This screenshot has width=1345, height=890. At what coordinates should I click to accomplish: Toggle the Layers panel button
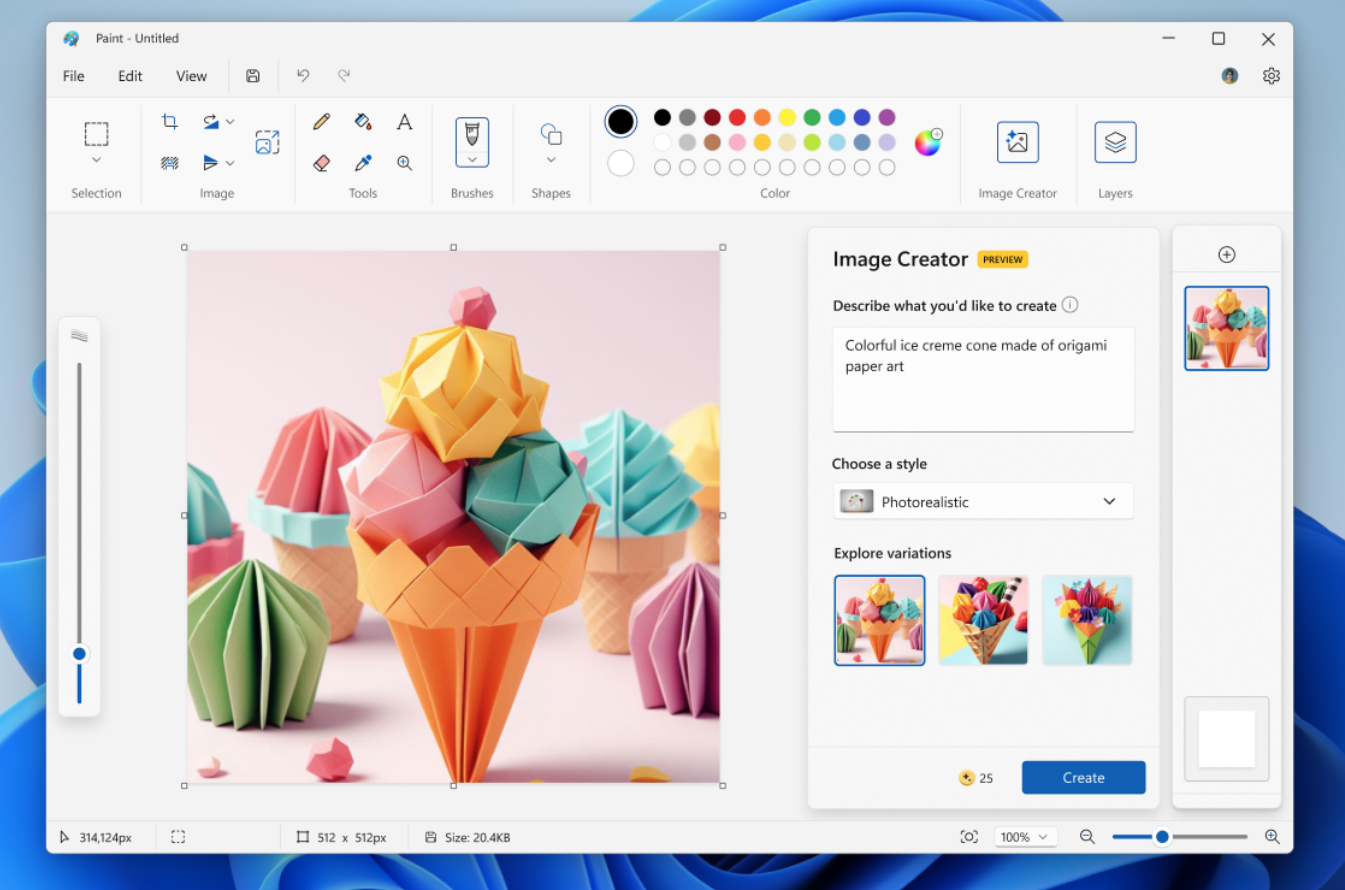1115,142
